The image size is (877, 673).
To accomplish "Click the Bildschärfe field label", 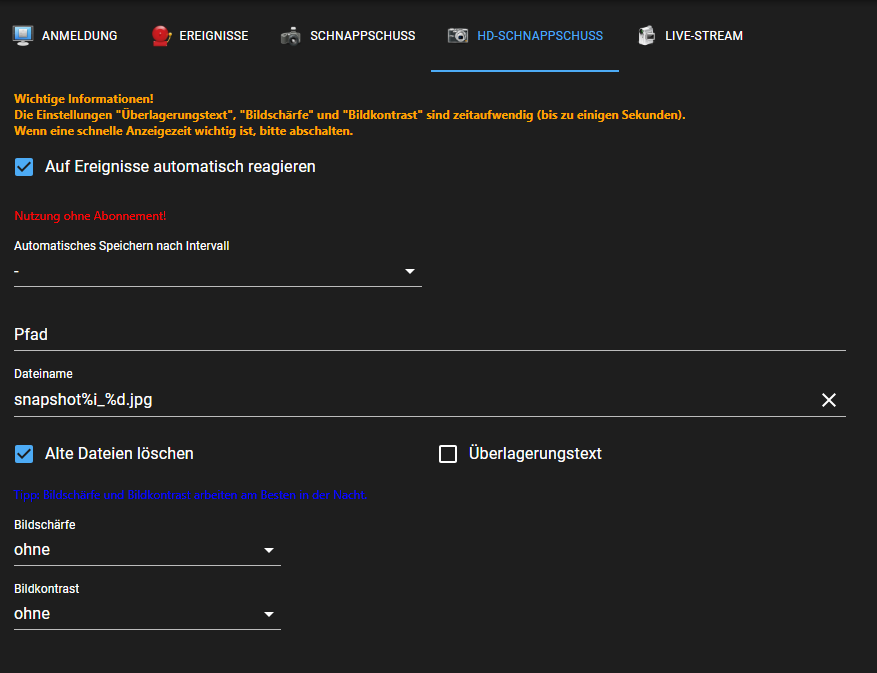I will pyautogui.click(x=45, y=525).
